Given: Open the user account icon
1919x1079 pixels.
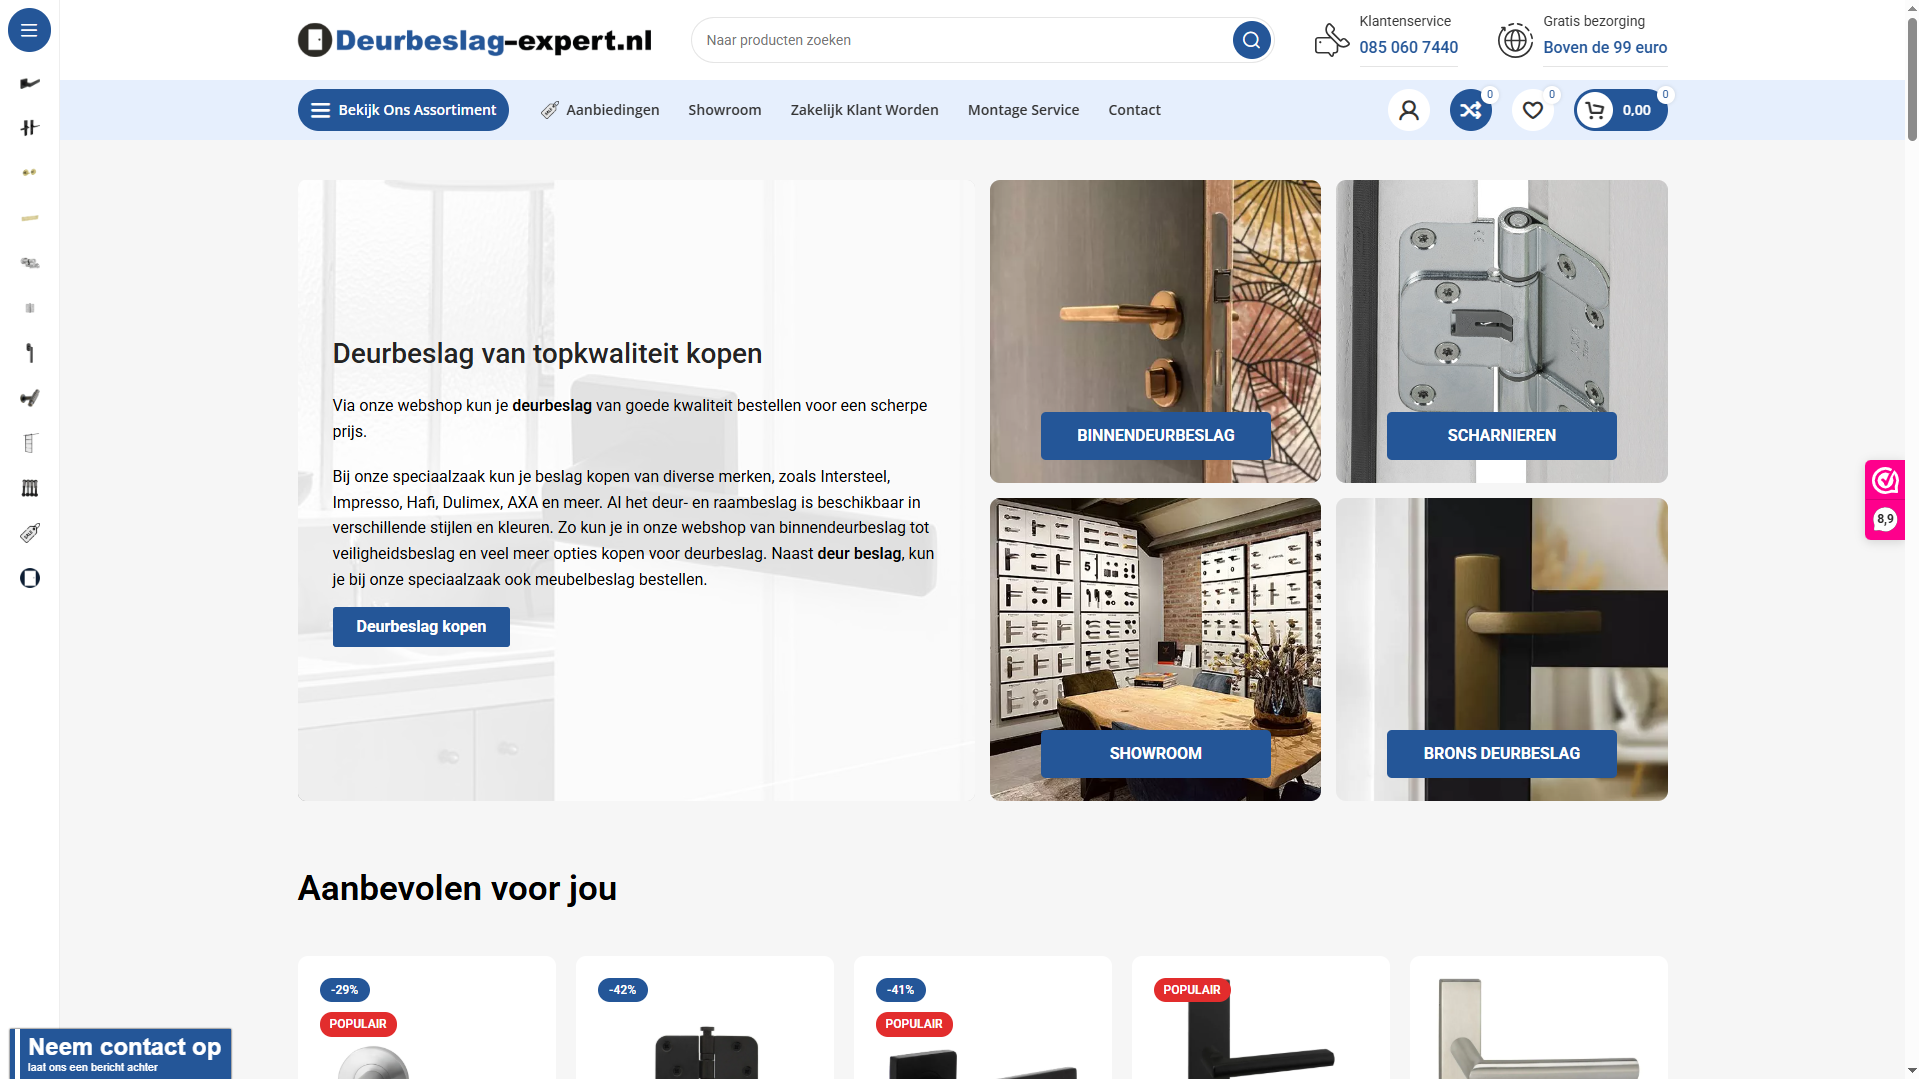Looking at the screenshot, I should pyautogui.click(x=1409, y=110).
